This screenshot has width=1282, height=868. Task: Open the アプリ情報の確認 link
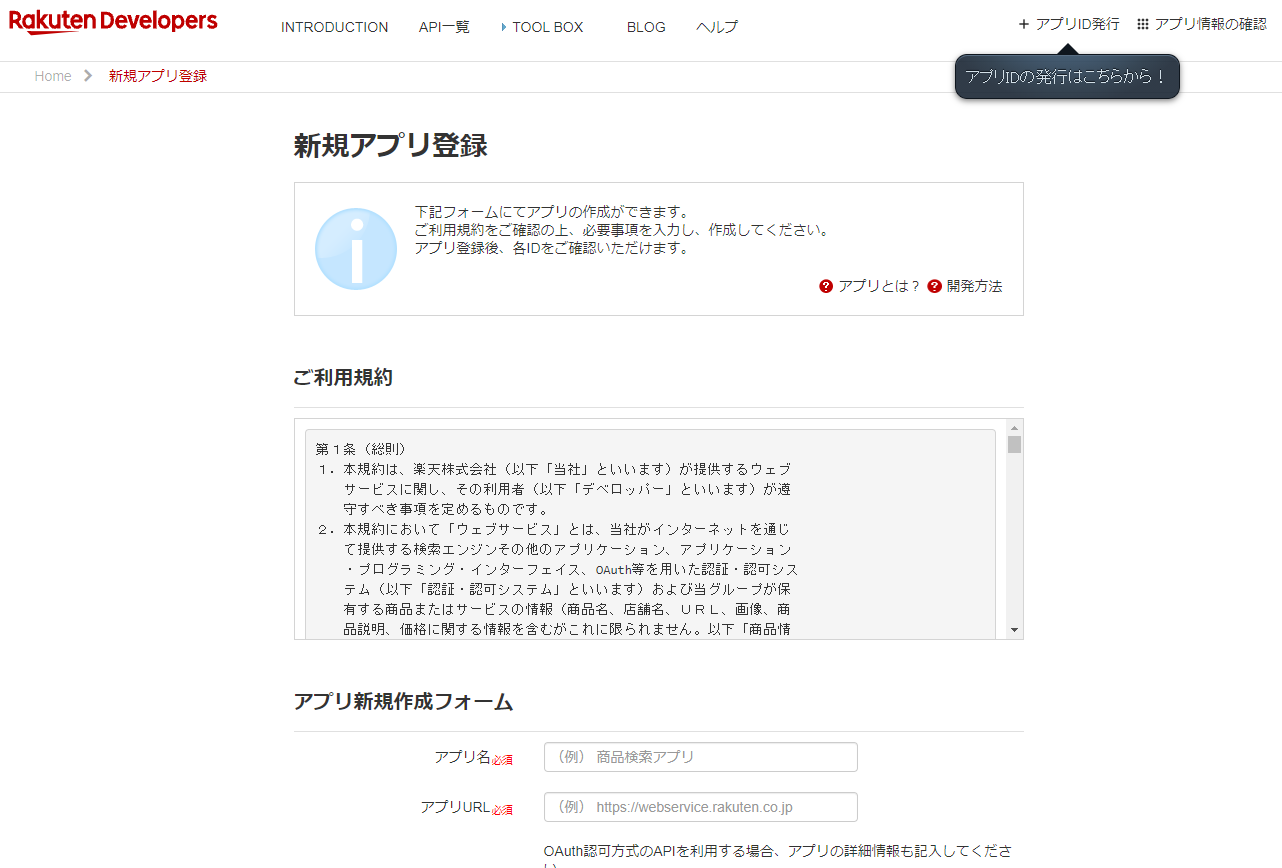[x=1210, y=24]
